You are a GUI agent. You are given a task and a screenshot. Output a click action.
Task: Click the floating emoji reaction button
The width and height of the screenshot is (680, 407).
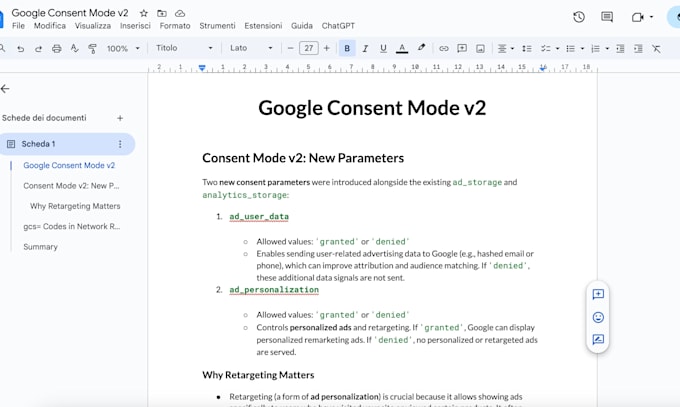[x=598, y=317]
